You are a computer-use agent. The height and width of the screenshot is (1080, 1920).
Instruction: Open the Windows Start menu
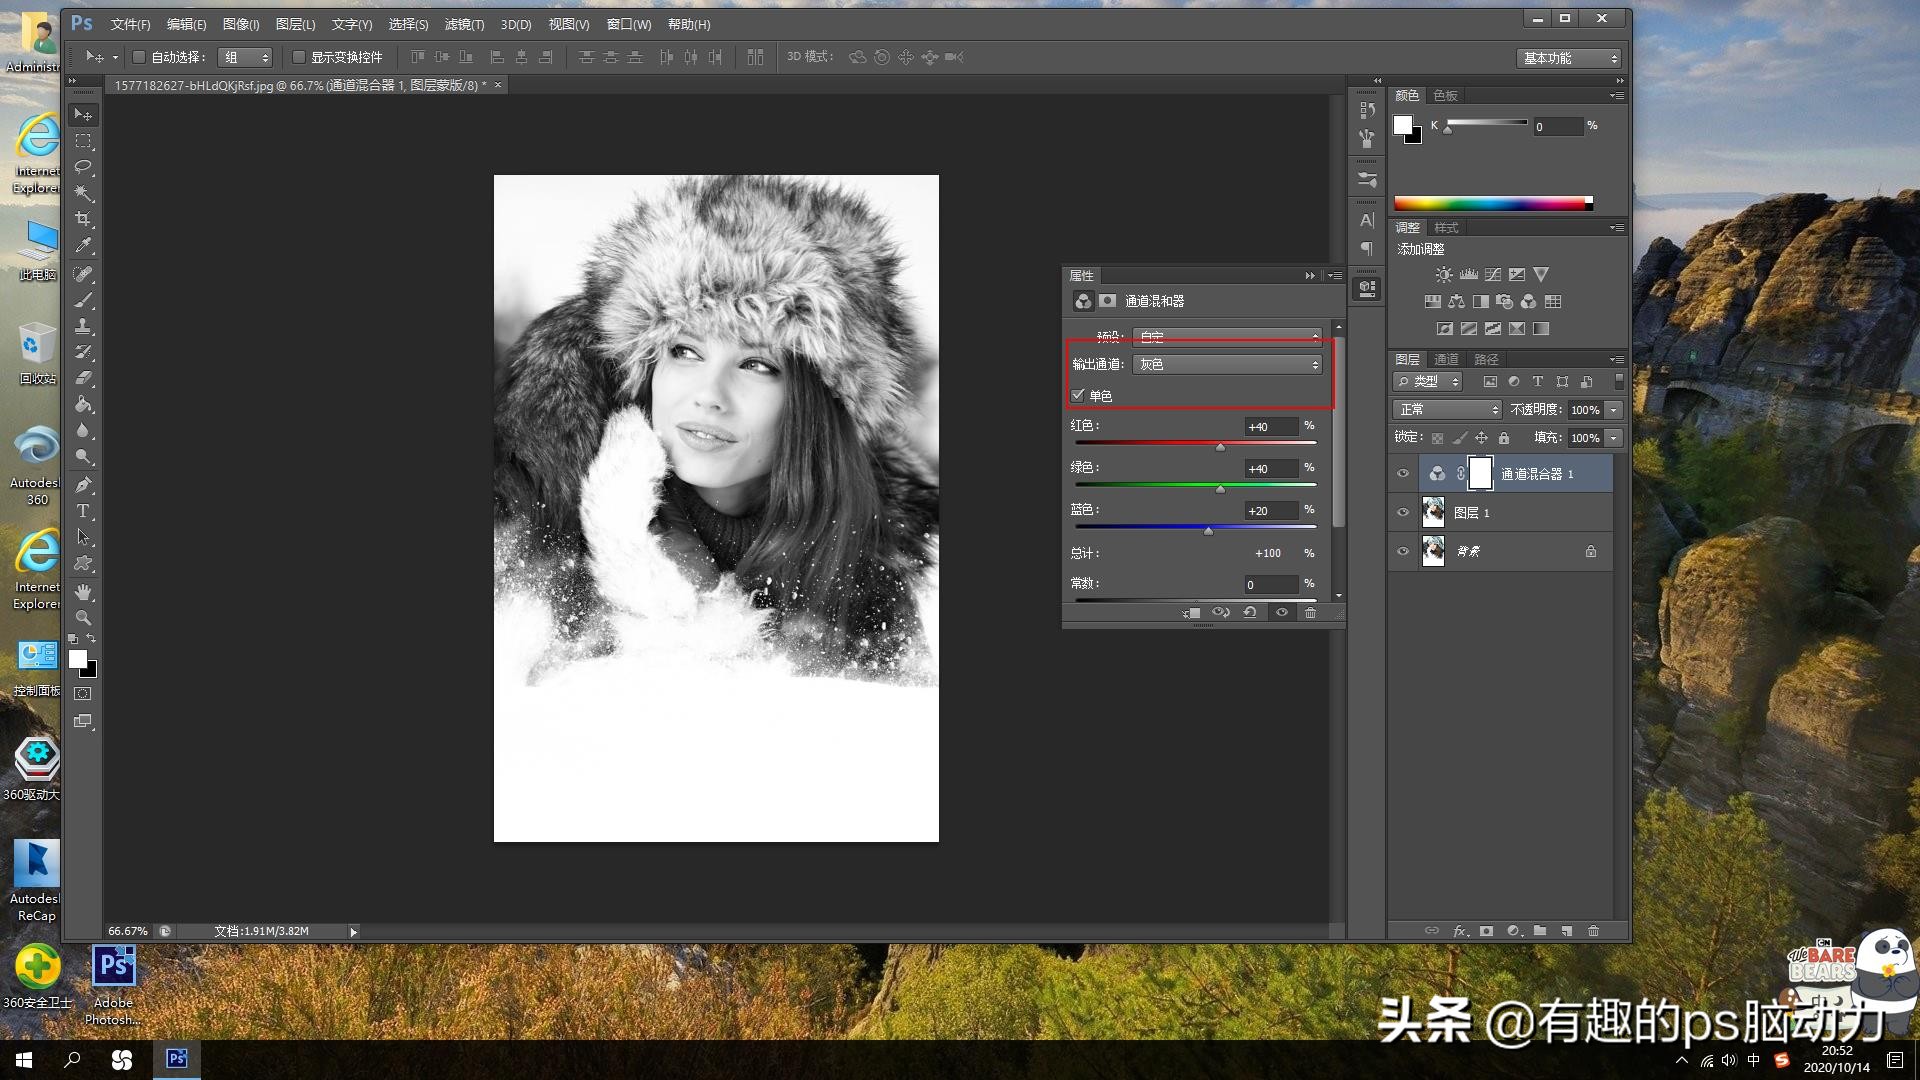[x=24, y=1060]
